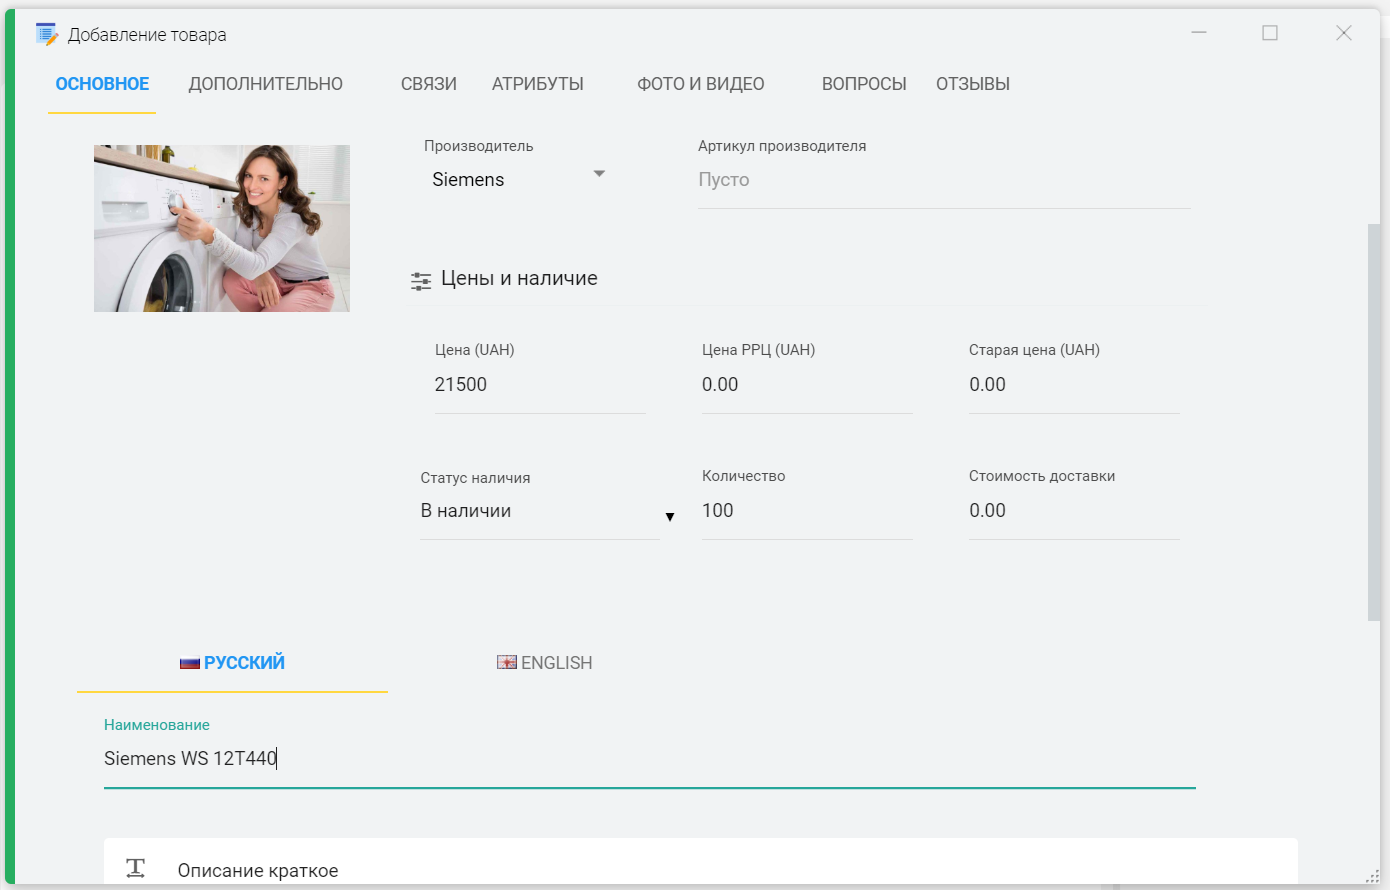This screenshot has height=890, width=1390.
Task: Open the АТРИБУТЫ tab
Action: point(537,84)
